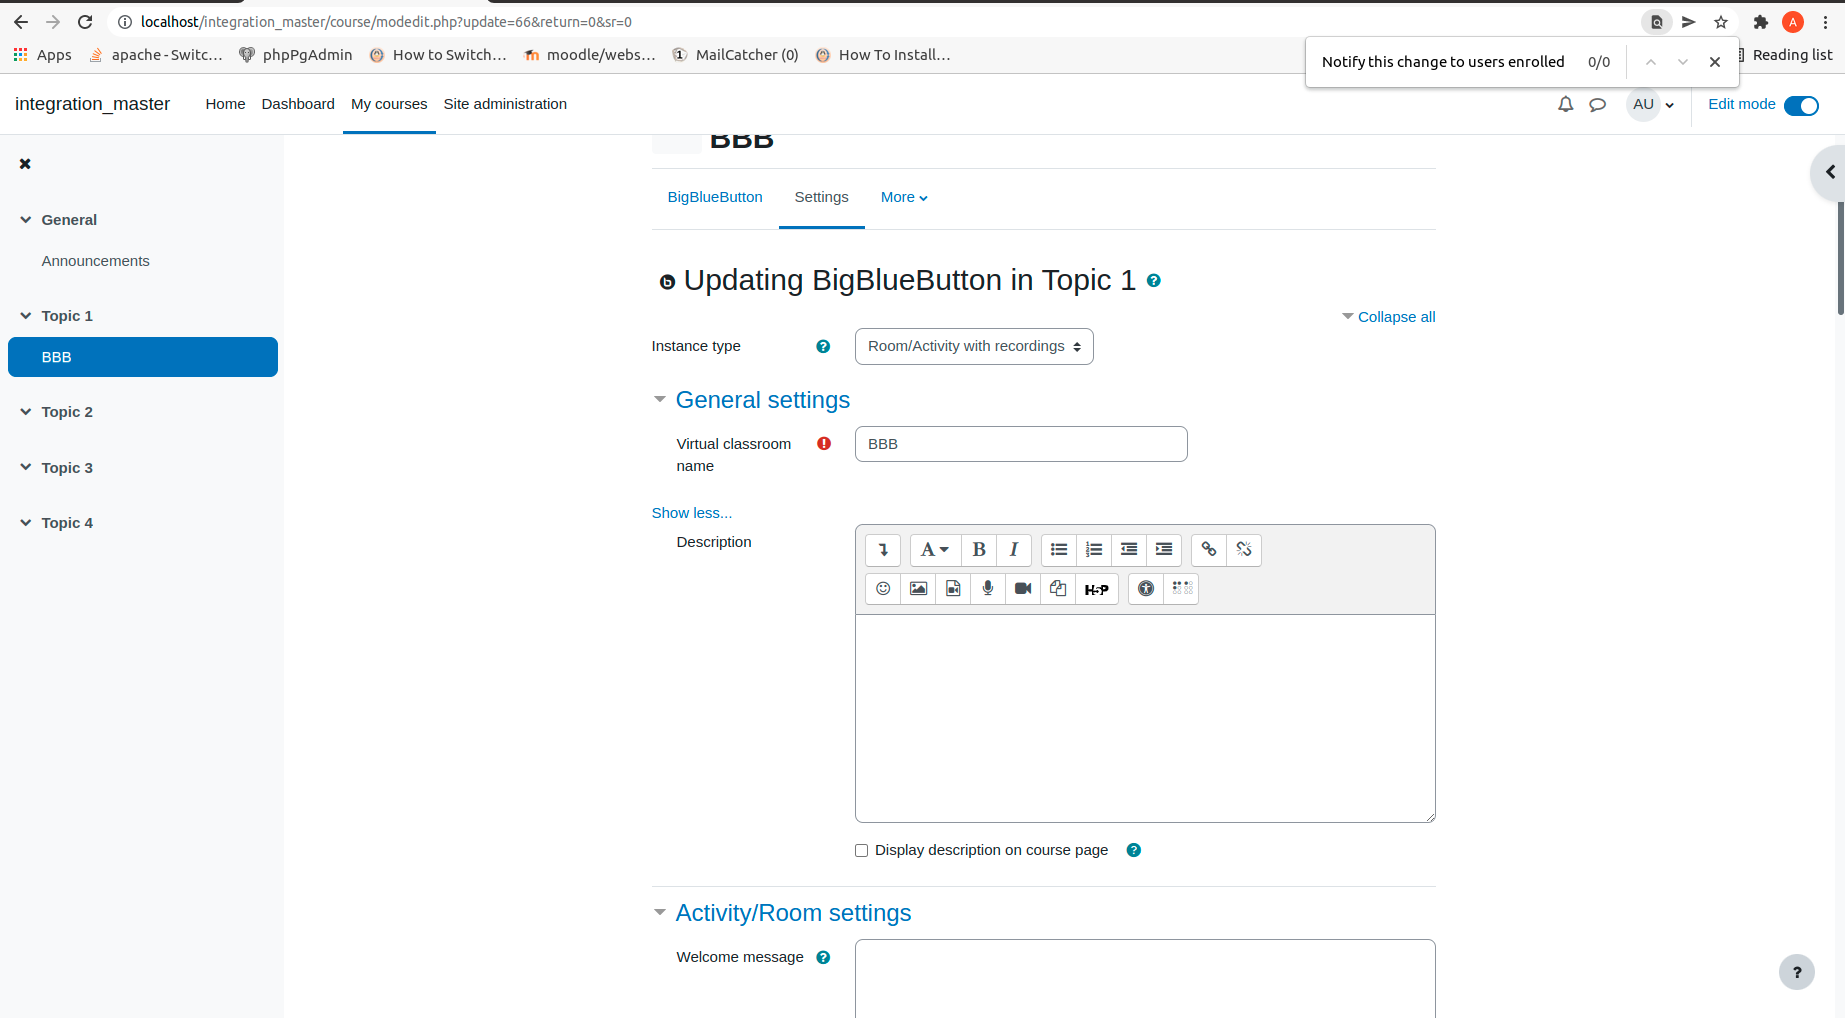Viewport: 1845px width, 1018px height.
Task: Insert an ordered numbered list
Action: pyautogui.click(x=1094, y=550)
